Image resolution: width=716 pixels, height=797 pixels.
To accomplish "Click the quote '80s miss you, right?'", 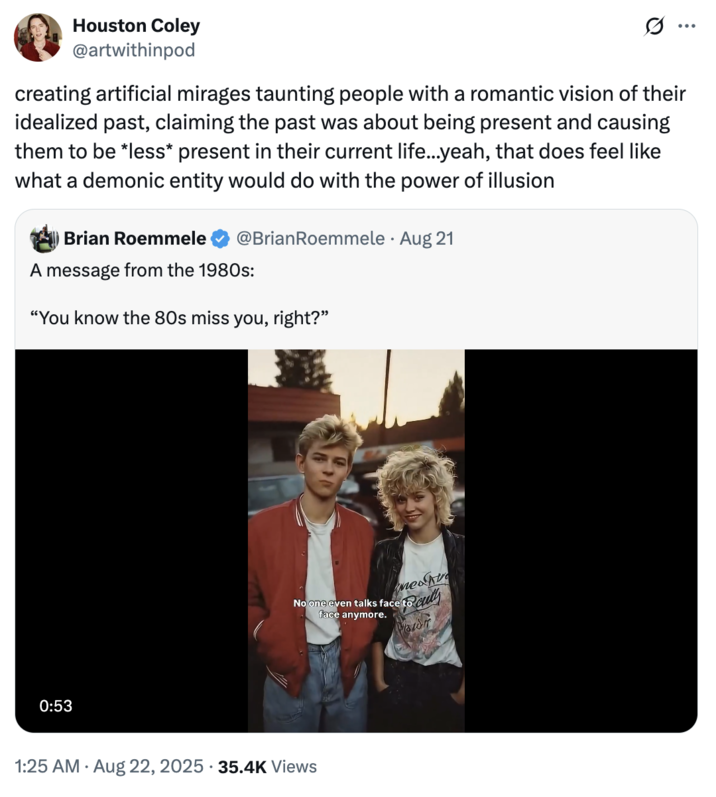I will [x=242, y=318].
